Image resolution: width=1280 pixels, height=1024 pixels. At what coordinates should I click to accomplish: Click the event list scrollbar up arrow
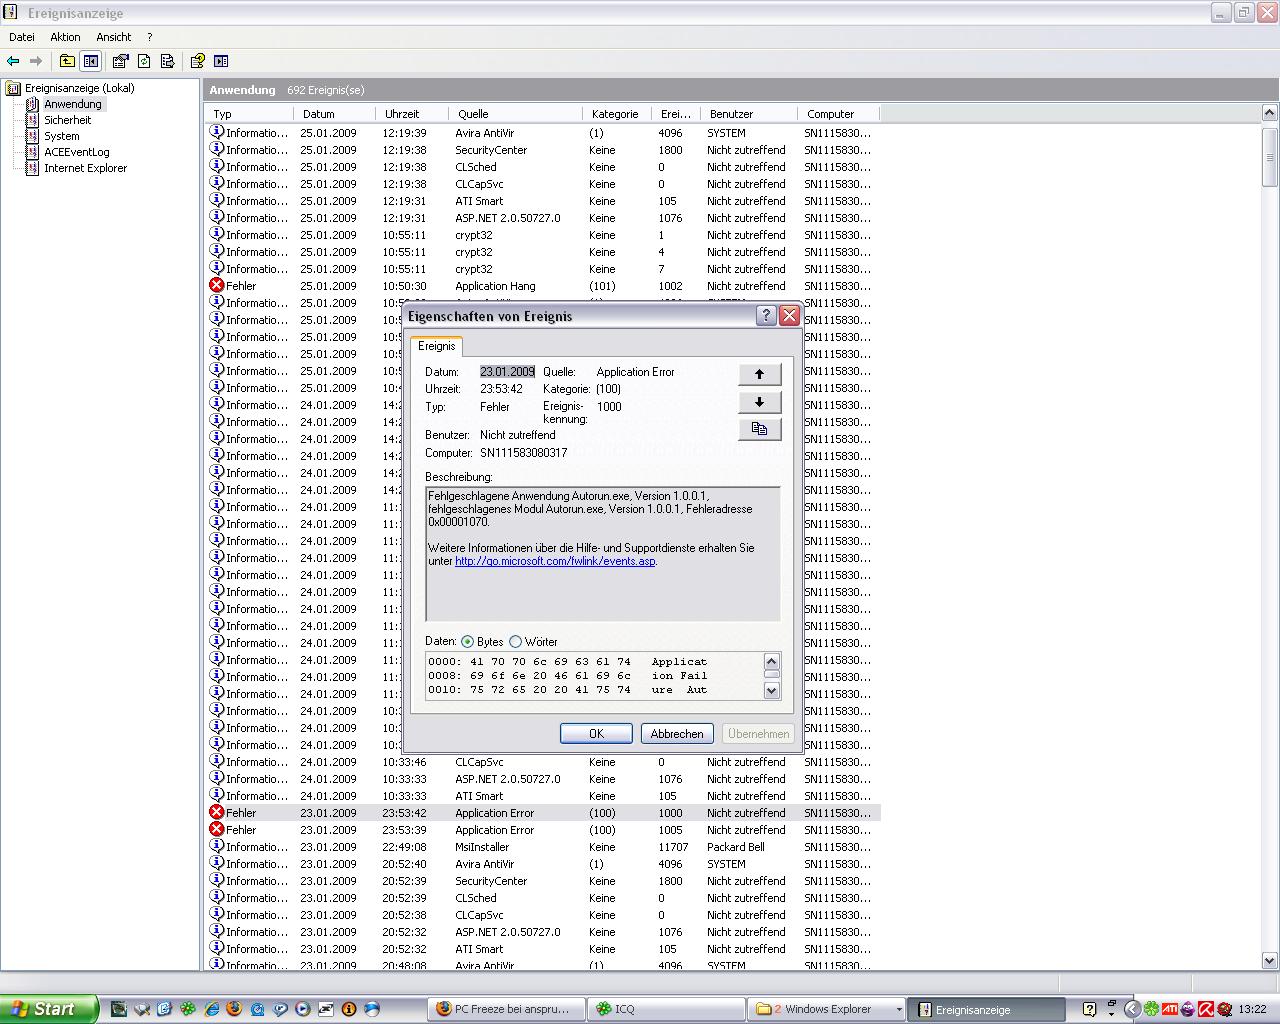[1270, 114]
